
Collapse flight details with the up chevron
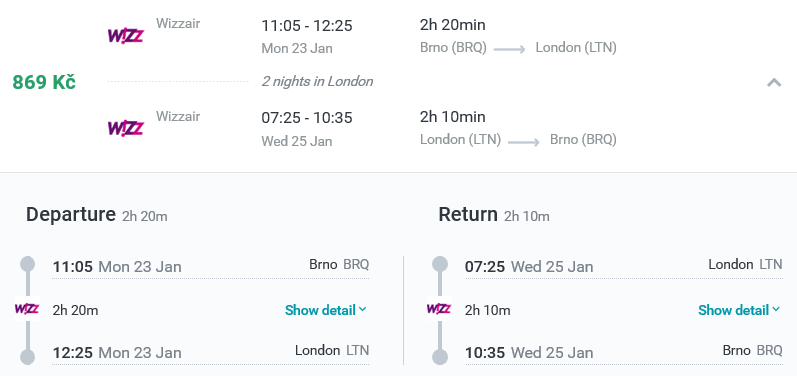[774, 82]
